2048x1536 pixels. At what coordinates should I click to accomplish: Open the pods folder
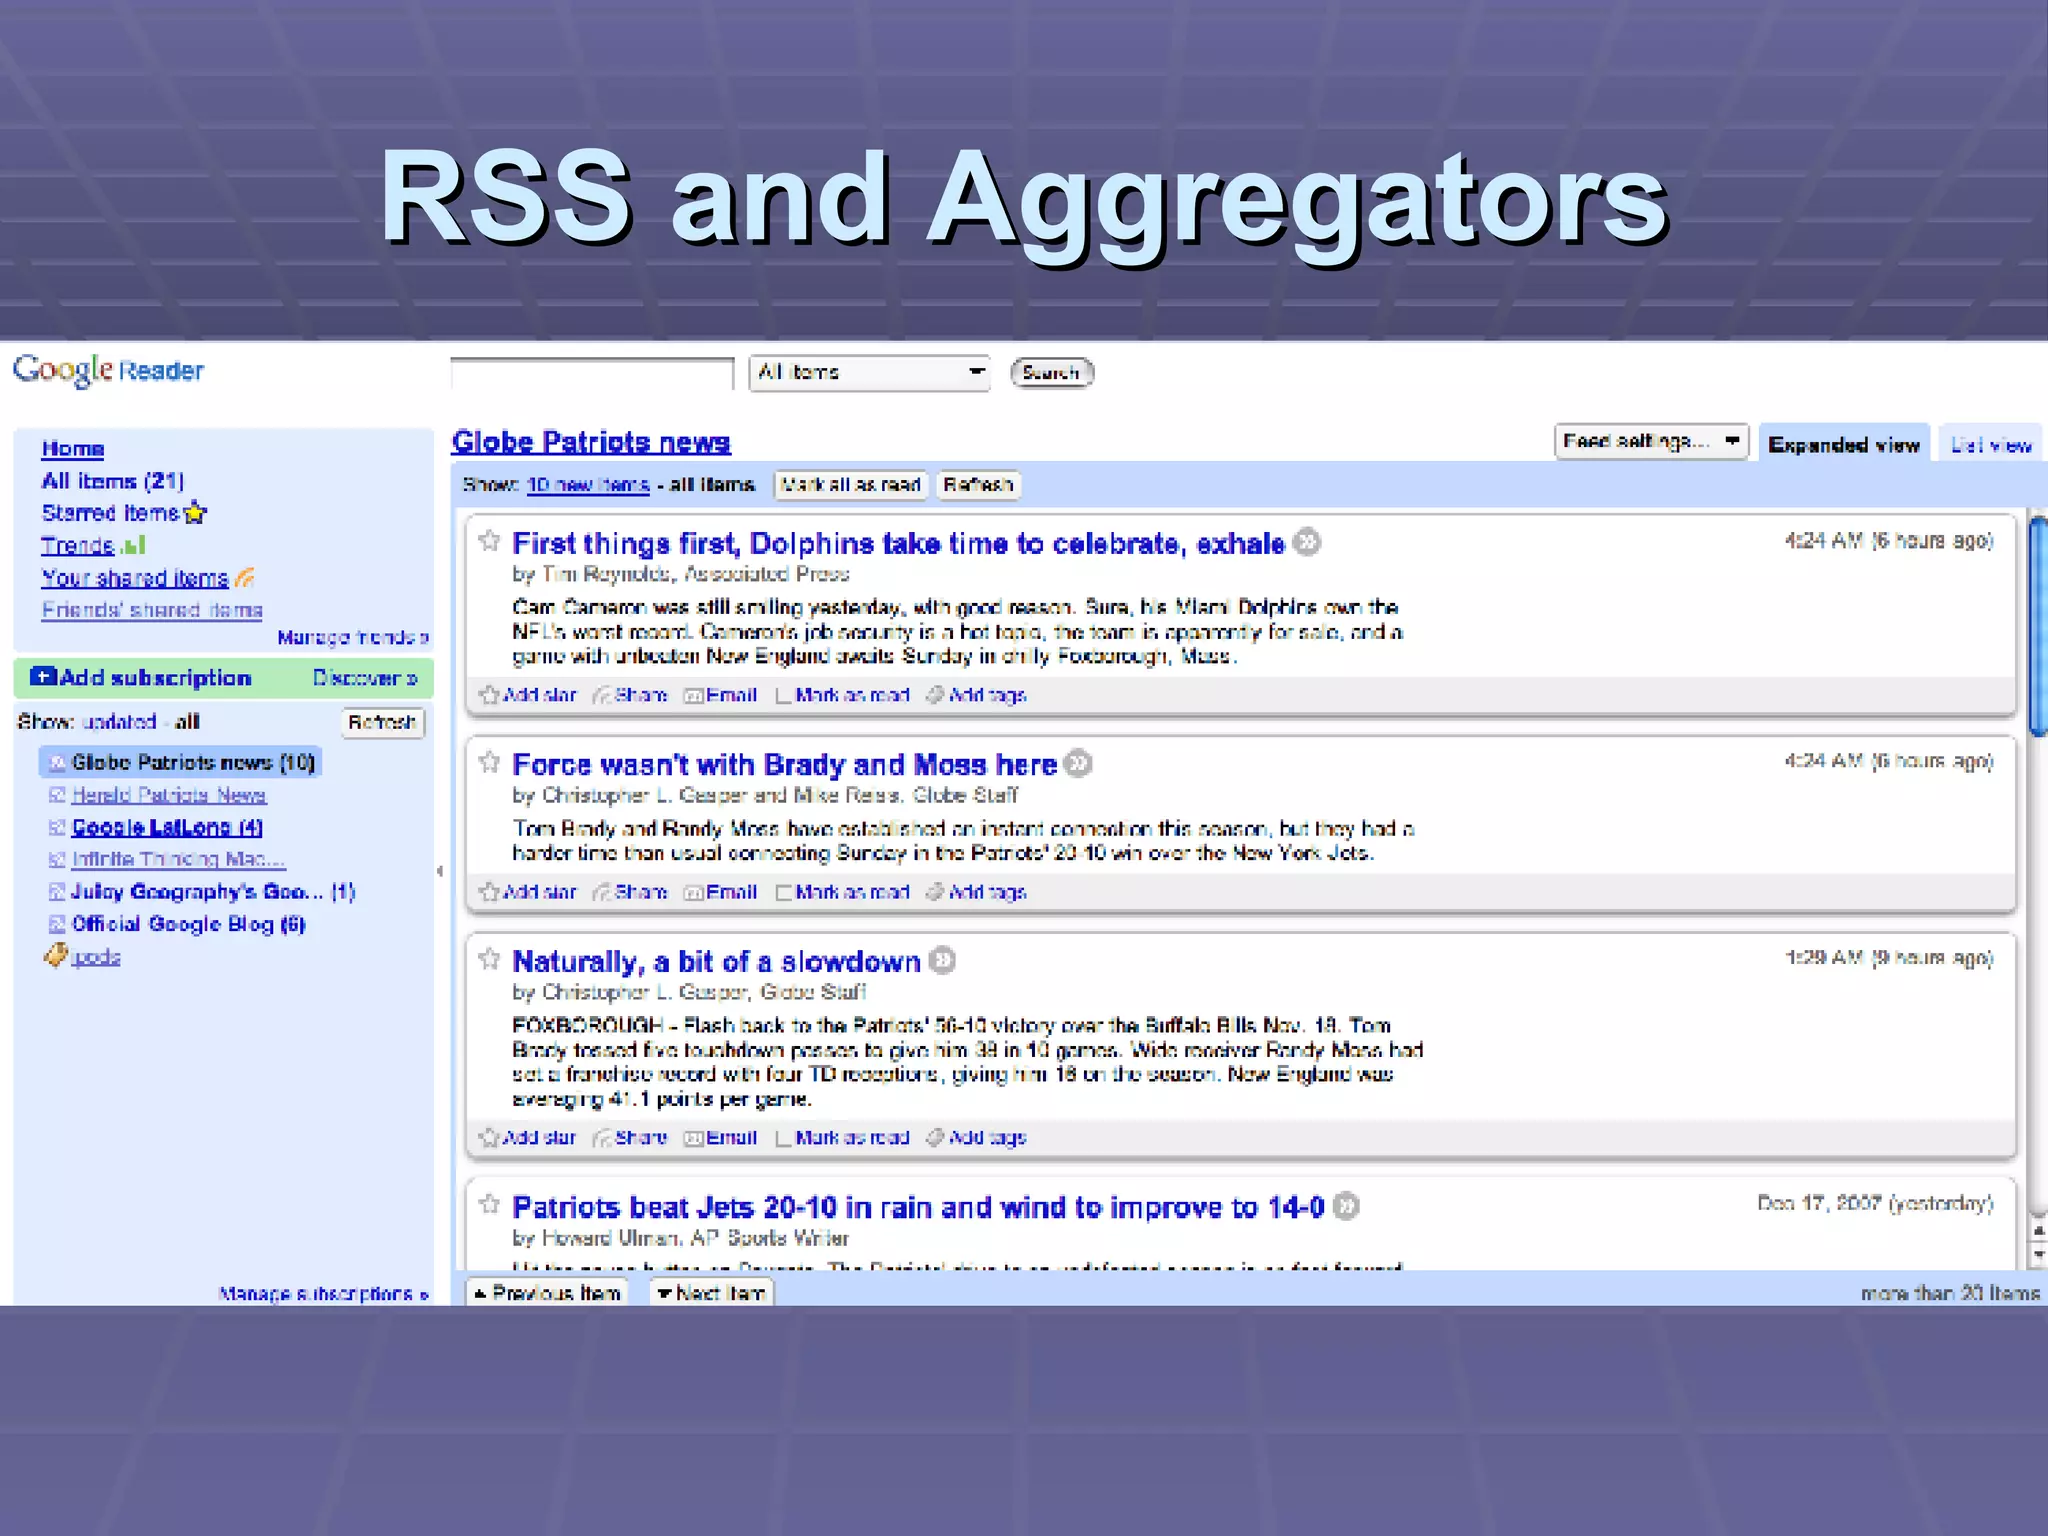(96, 957)
